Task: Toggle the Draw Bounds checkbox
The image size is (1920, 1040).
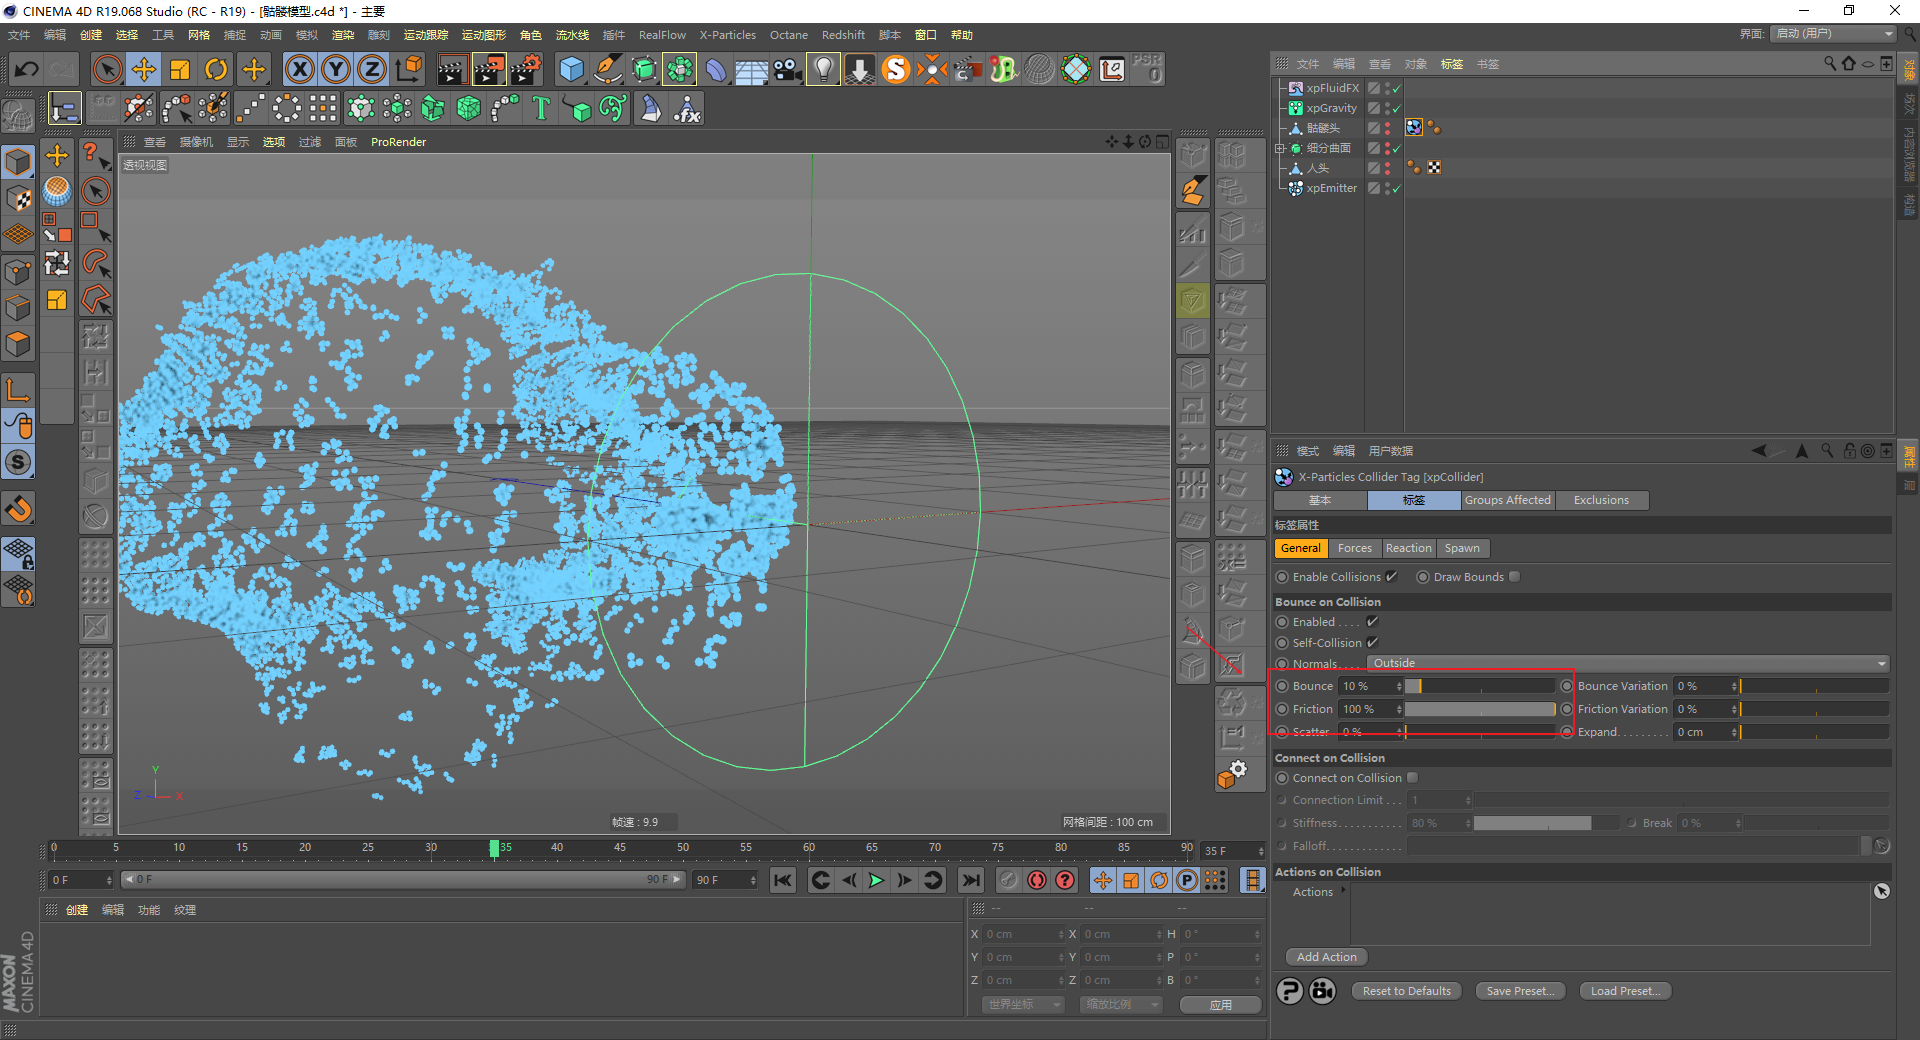Action: (1514, 576)
